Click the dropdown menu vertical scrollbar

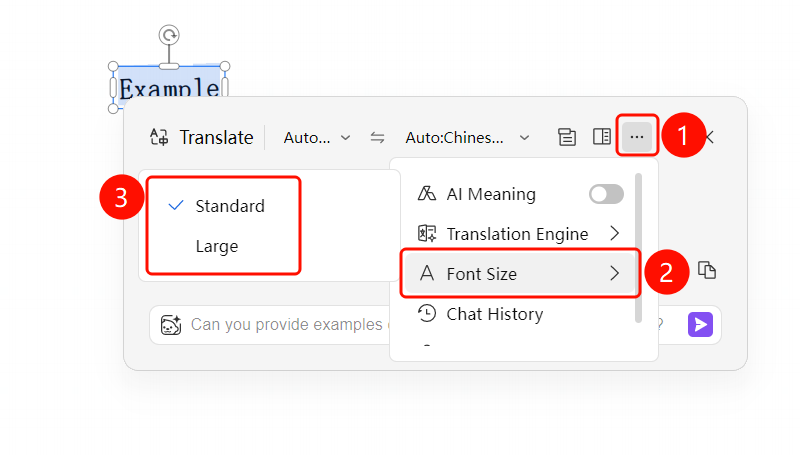pyautogui.click(x=638, y=248)
